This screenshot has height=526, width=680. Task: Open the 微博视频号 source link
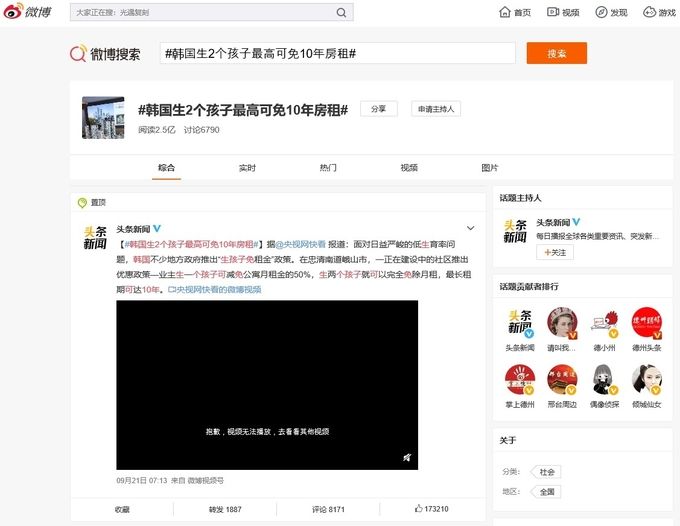click(206, 480)
